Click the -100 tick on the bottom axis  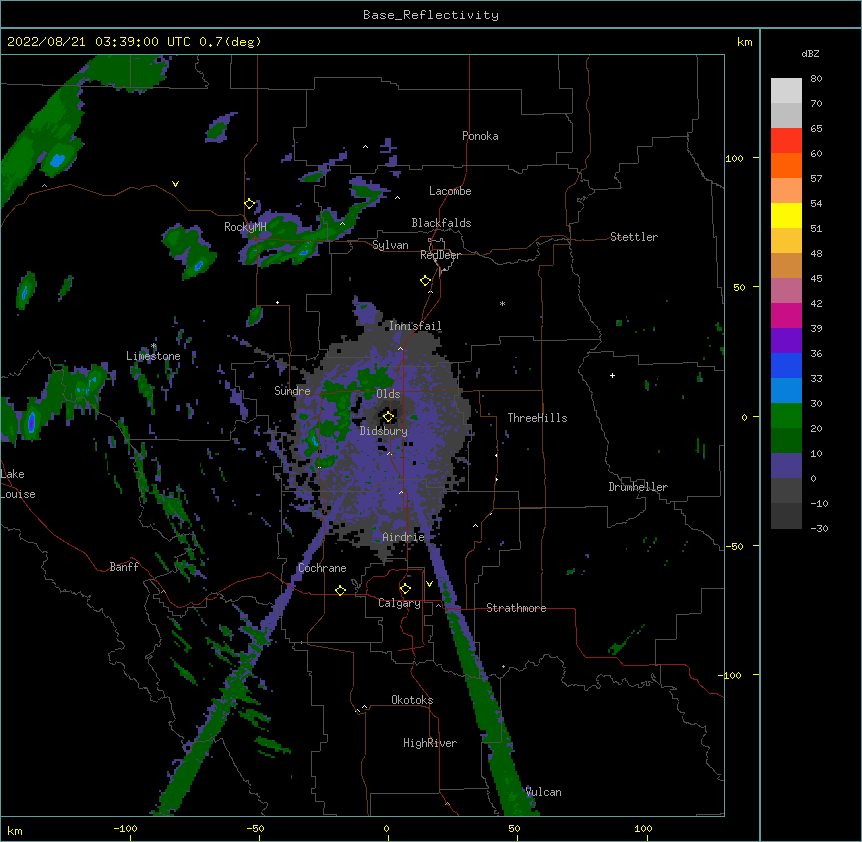125,829
